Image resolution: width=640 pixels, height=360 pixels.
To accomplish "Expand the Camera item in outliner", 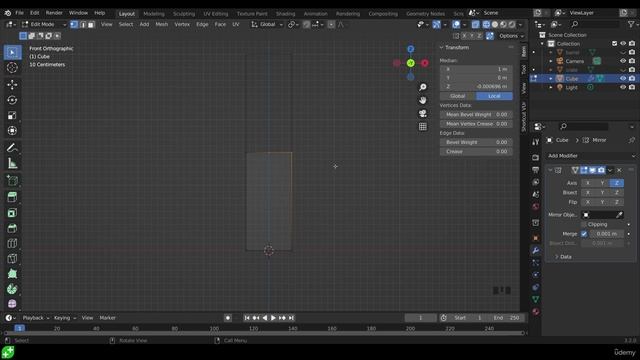I will click(551, 61).
